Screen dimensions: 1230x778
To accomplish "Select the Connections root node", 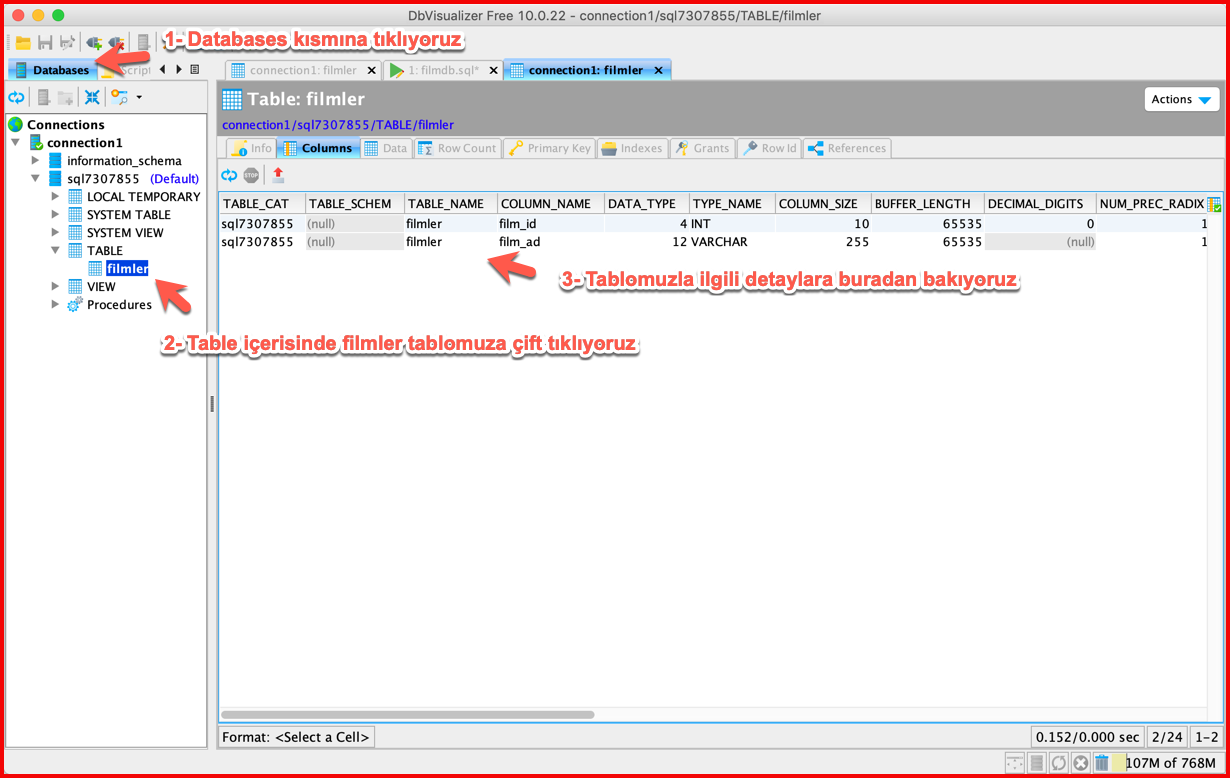I will click(x=66, y=125).
